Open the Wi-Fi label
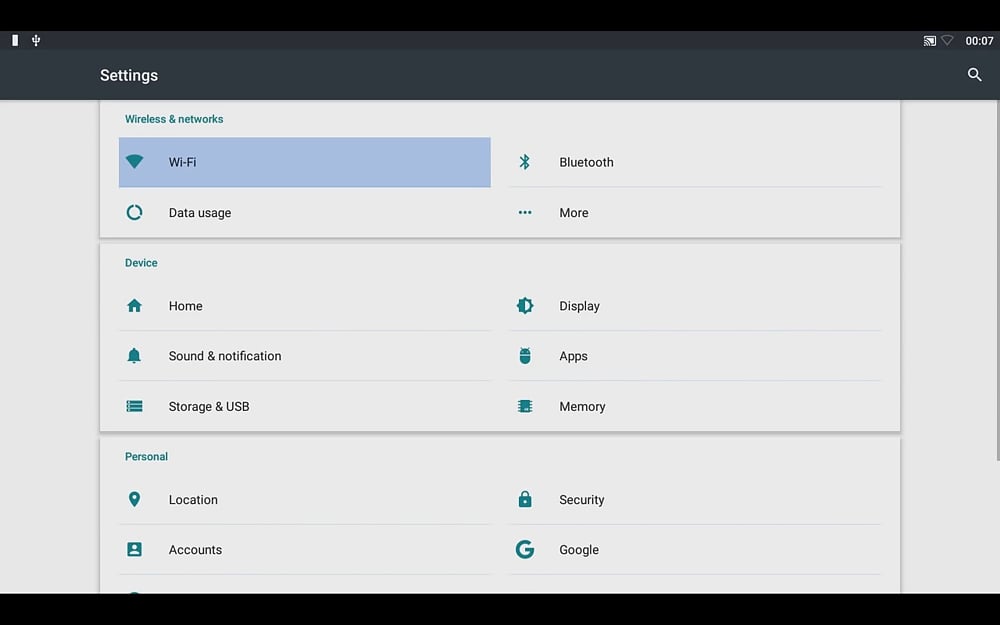1000x625 pixels. coord(182,162)
